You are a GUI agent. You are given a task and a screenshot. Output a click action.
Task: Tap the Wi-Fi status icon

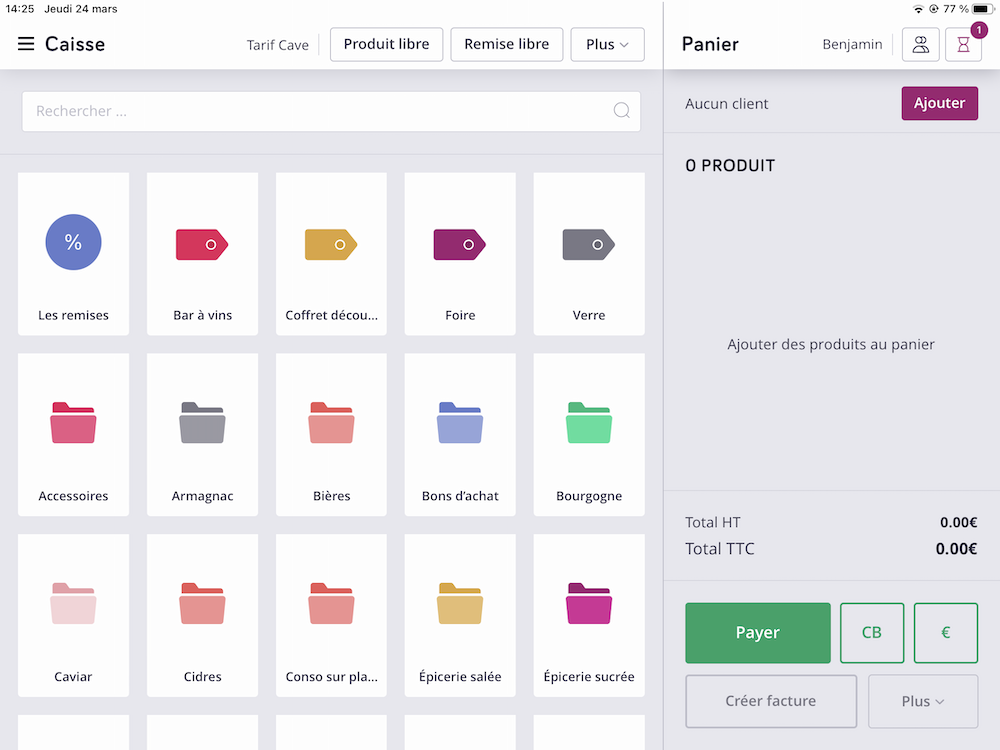coord(918,9)
